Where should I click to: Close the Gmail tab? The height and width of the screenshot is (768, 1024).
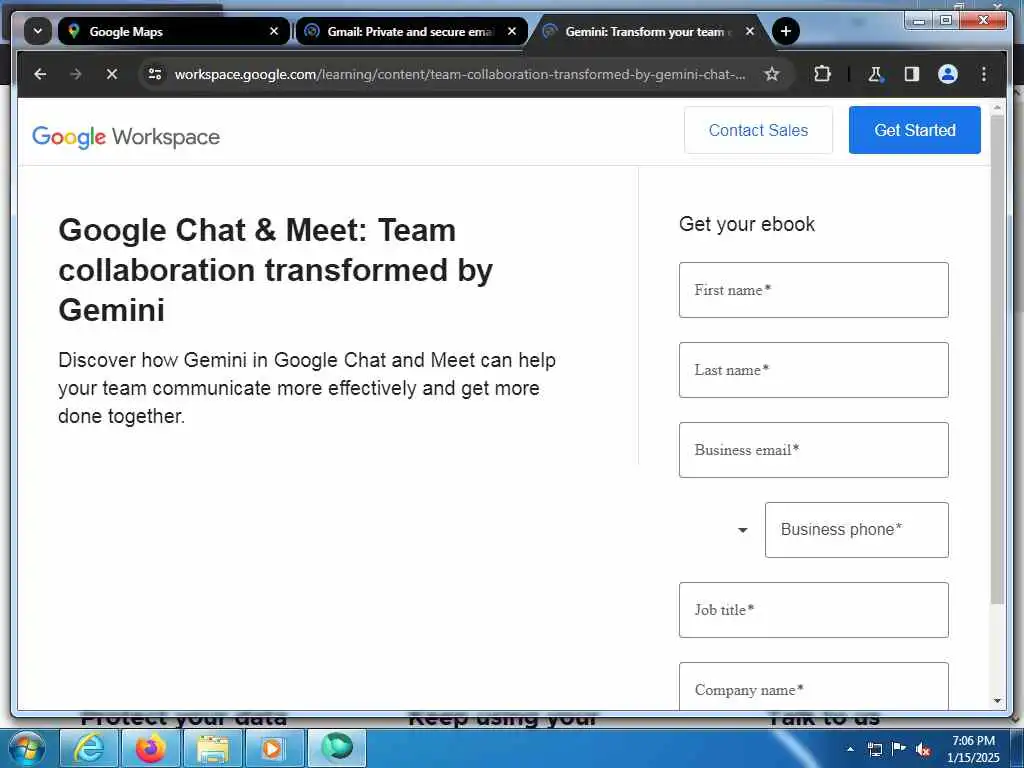tap(511, 31)
